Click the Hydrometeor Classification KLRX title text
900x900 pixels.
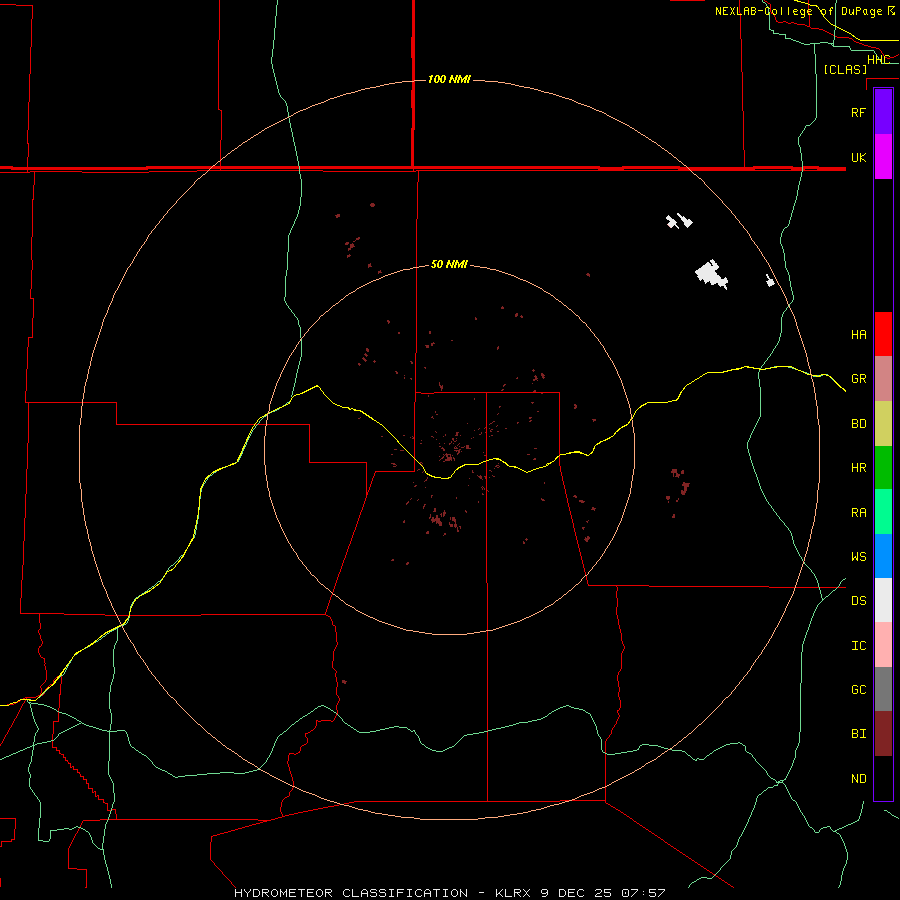[449, 893]
